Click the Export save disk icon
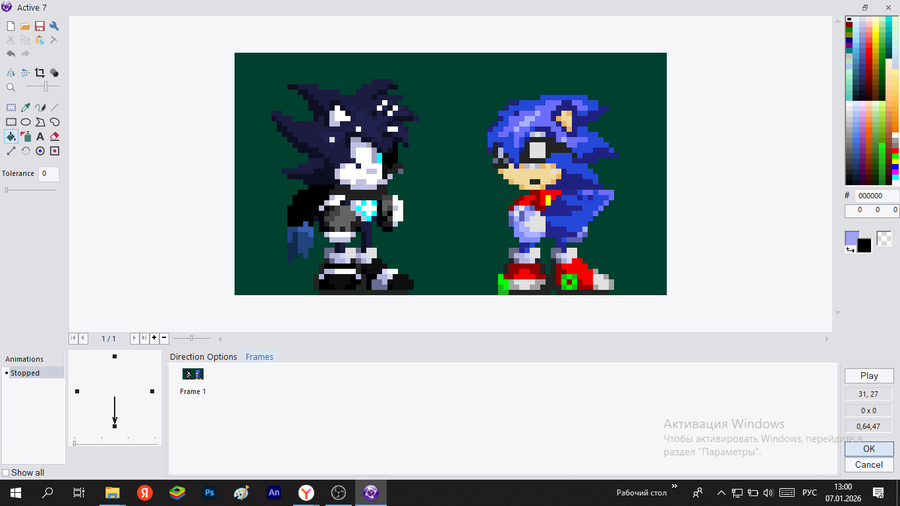Image resolution: width=900 pixels, height=506 pixels. coord(40,26)
